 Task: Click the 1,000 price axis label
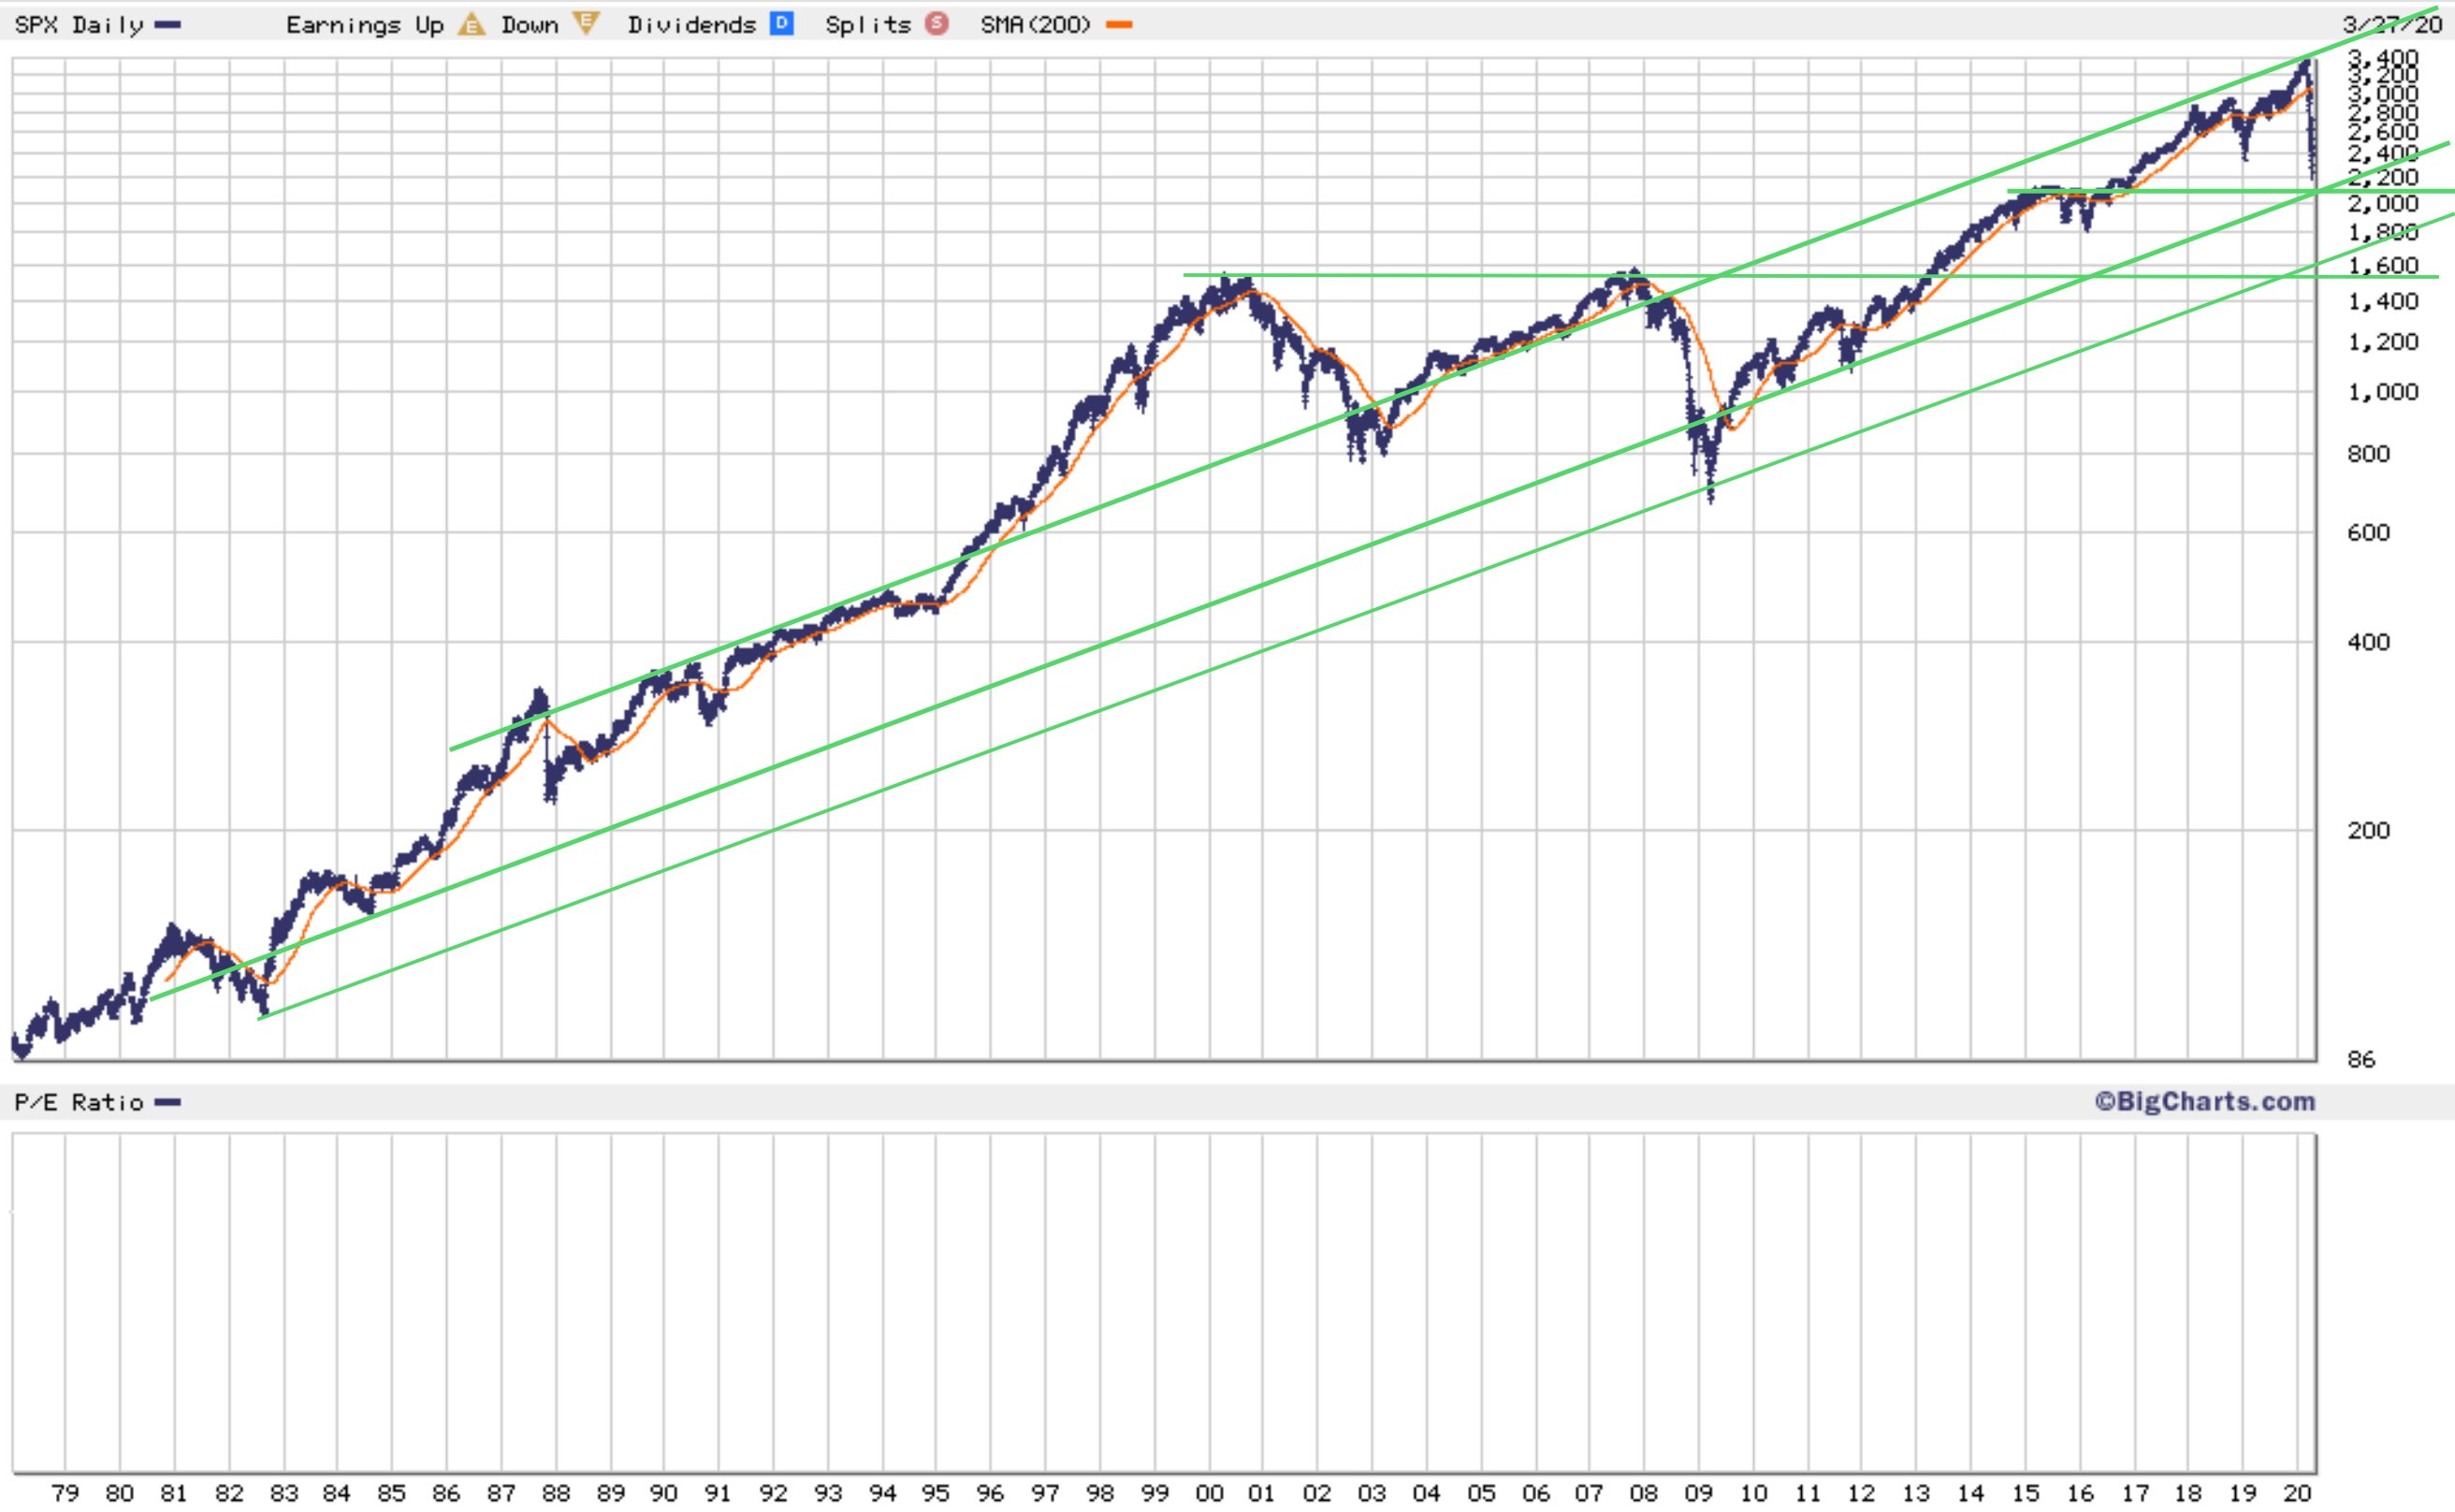(x=2383, y=392)
